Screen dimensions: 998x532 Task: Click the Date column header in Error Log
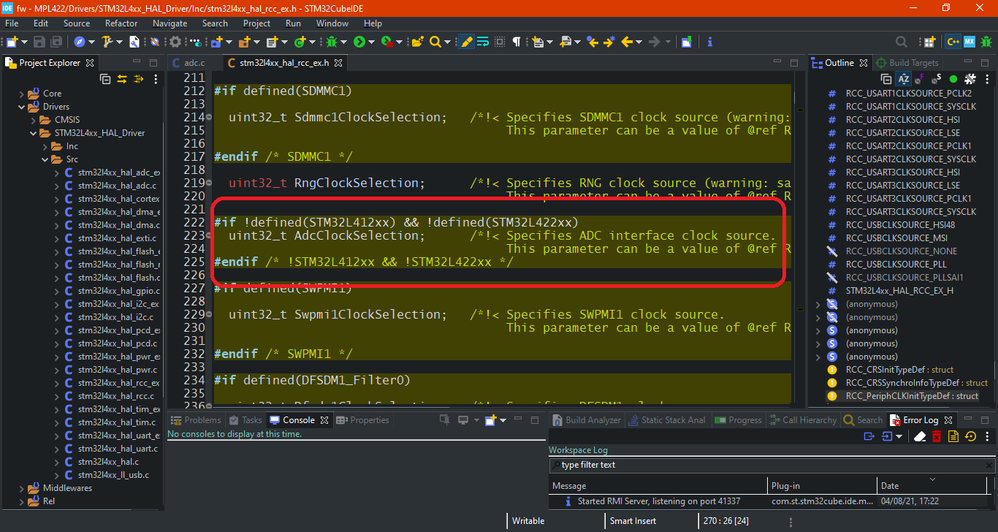tap(931, 486)
